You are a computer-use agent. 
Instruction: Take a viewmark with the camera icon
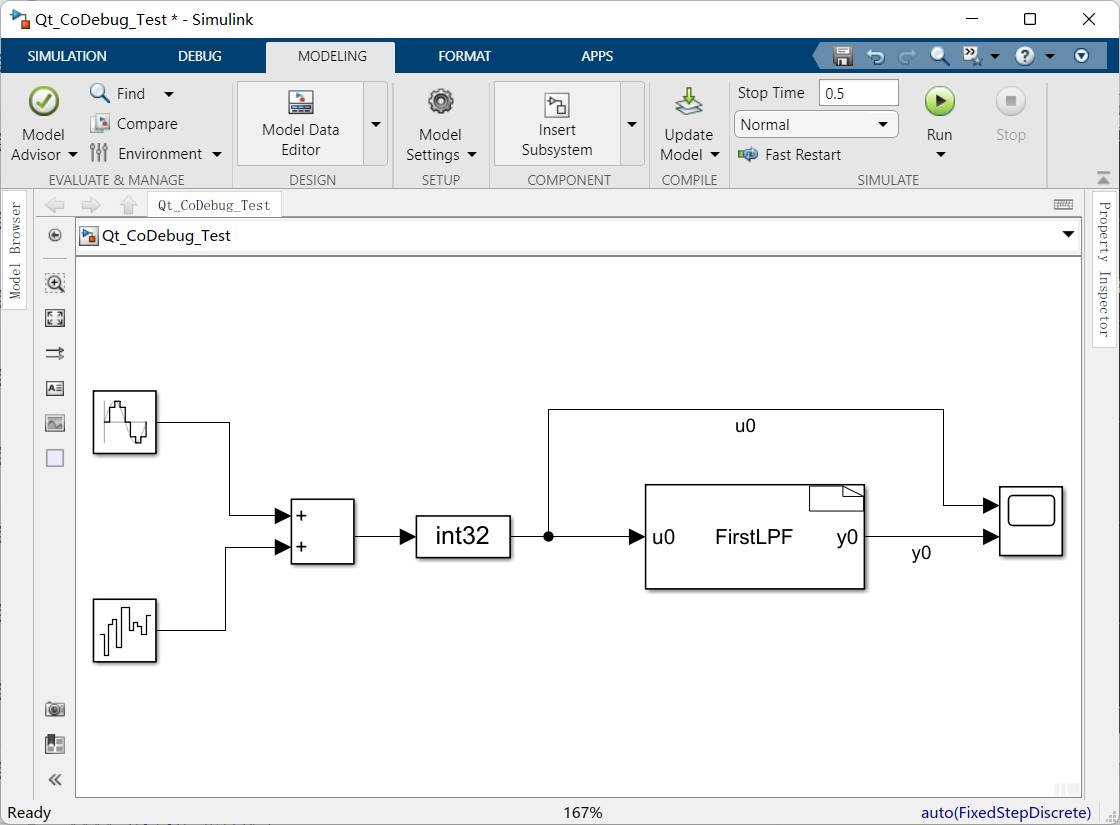(x=55, y=708)
